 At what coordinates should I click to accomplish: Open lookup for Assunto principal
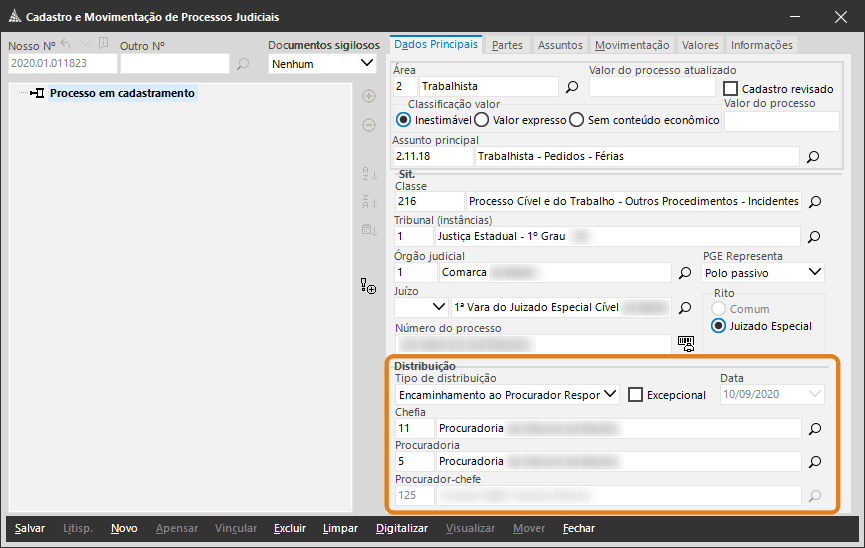813,157
